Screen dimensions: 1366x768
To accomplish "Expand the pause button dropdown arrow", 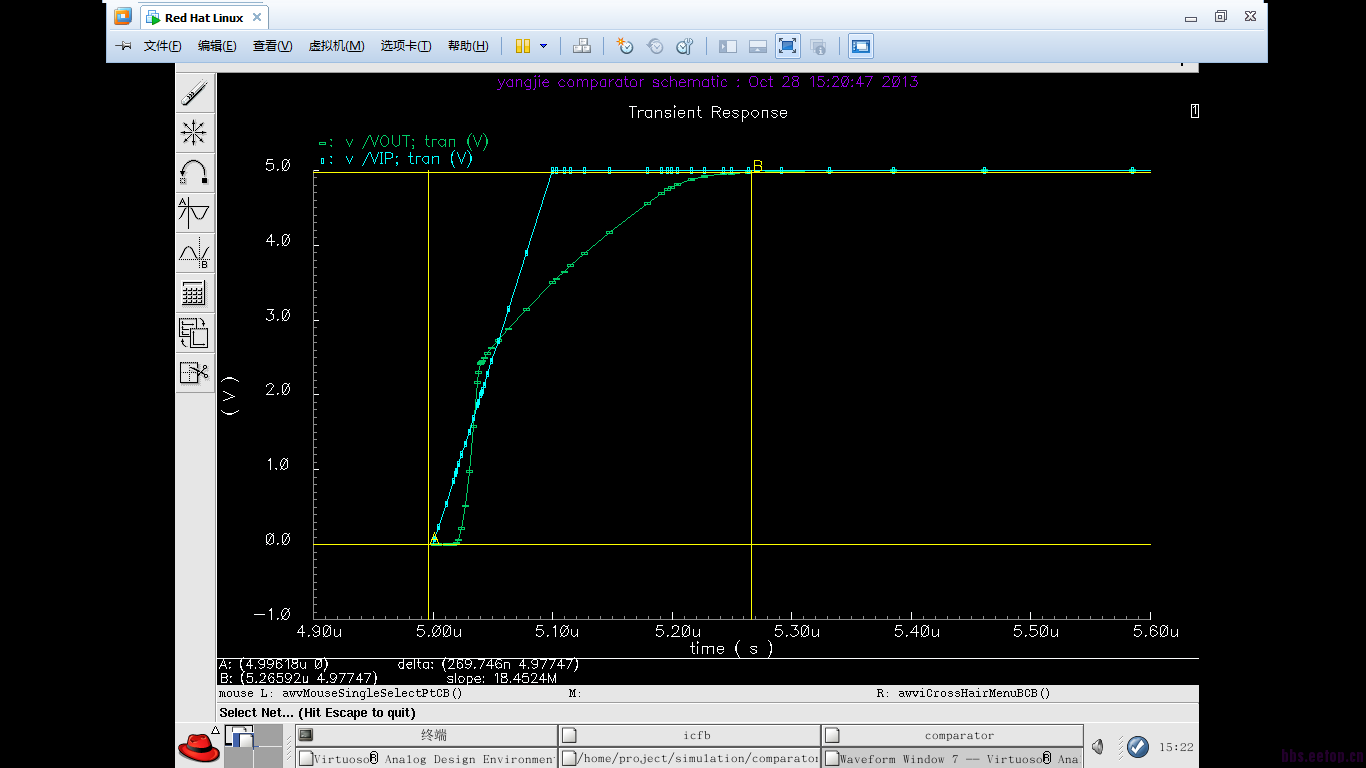I will [543, 46].
